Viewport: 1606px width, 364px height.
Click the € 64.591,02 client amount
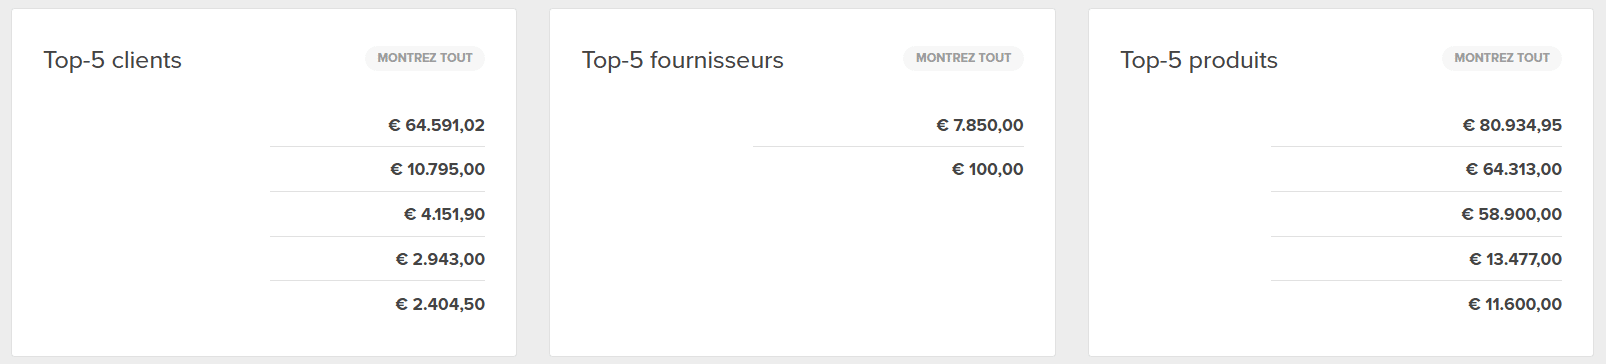click(x=436, y=125)
